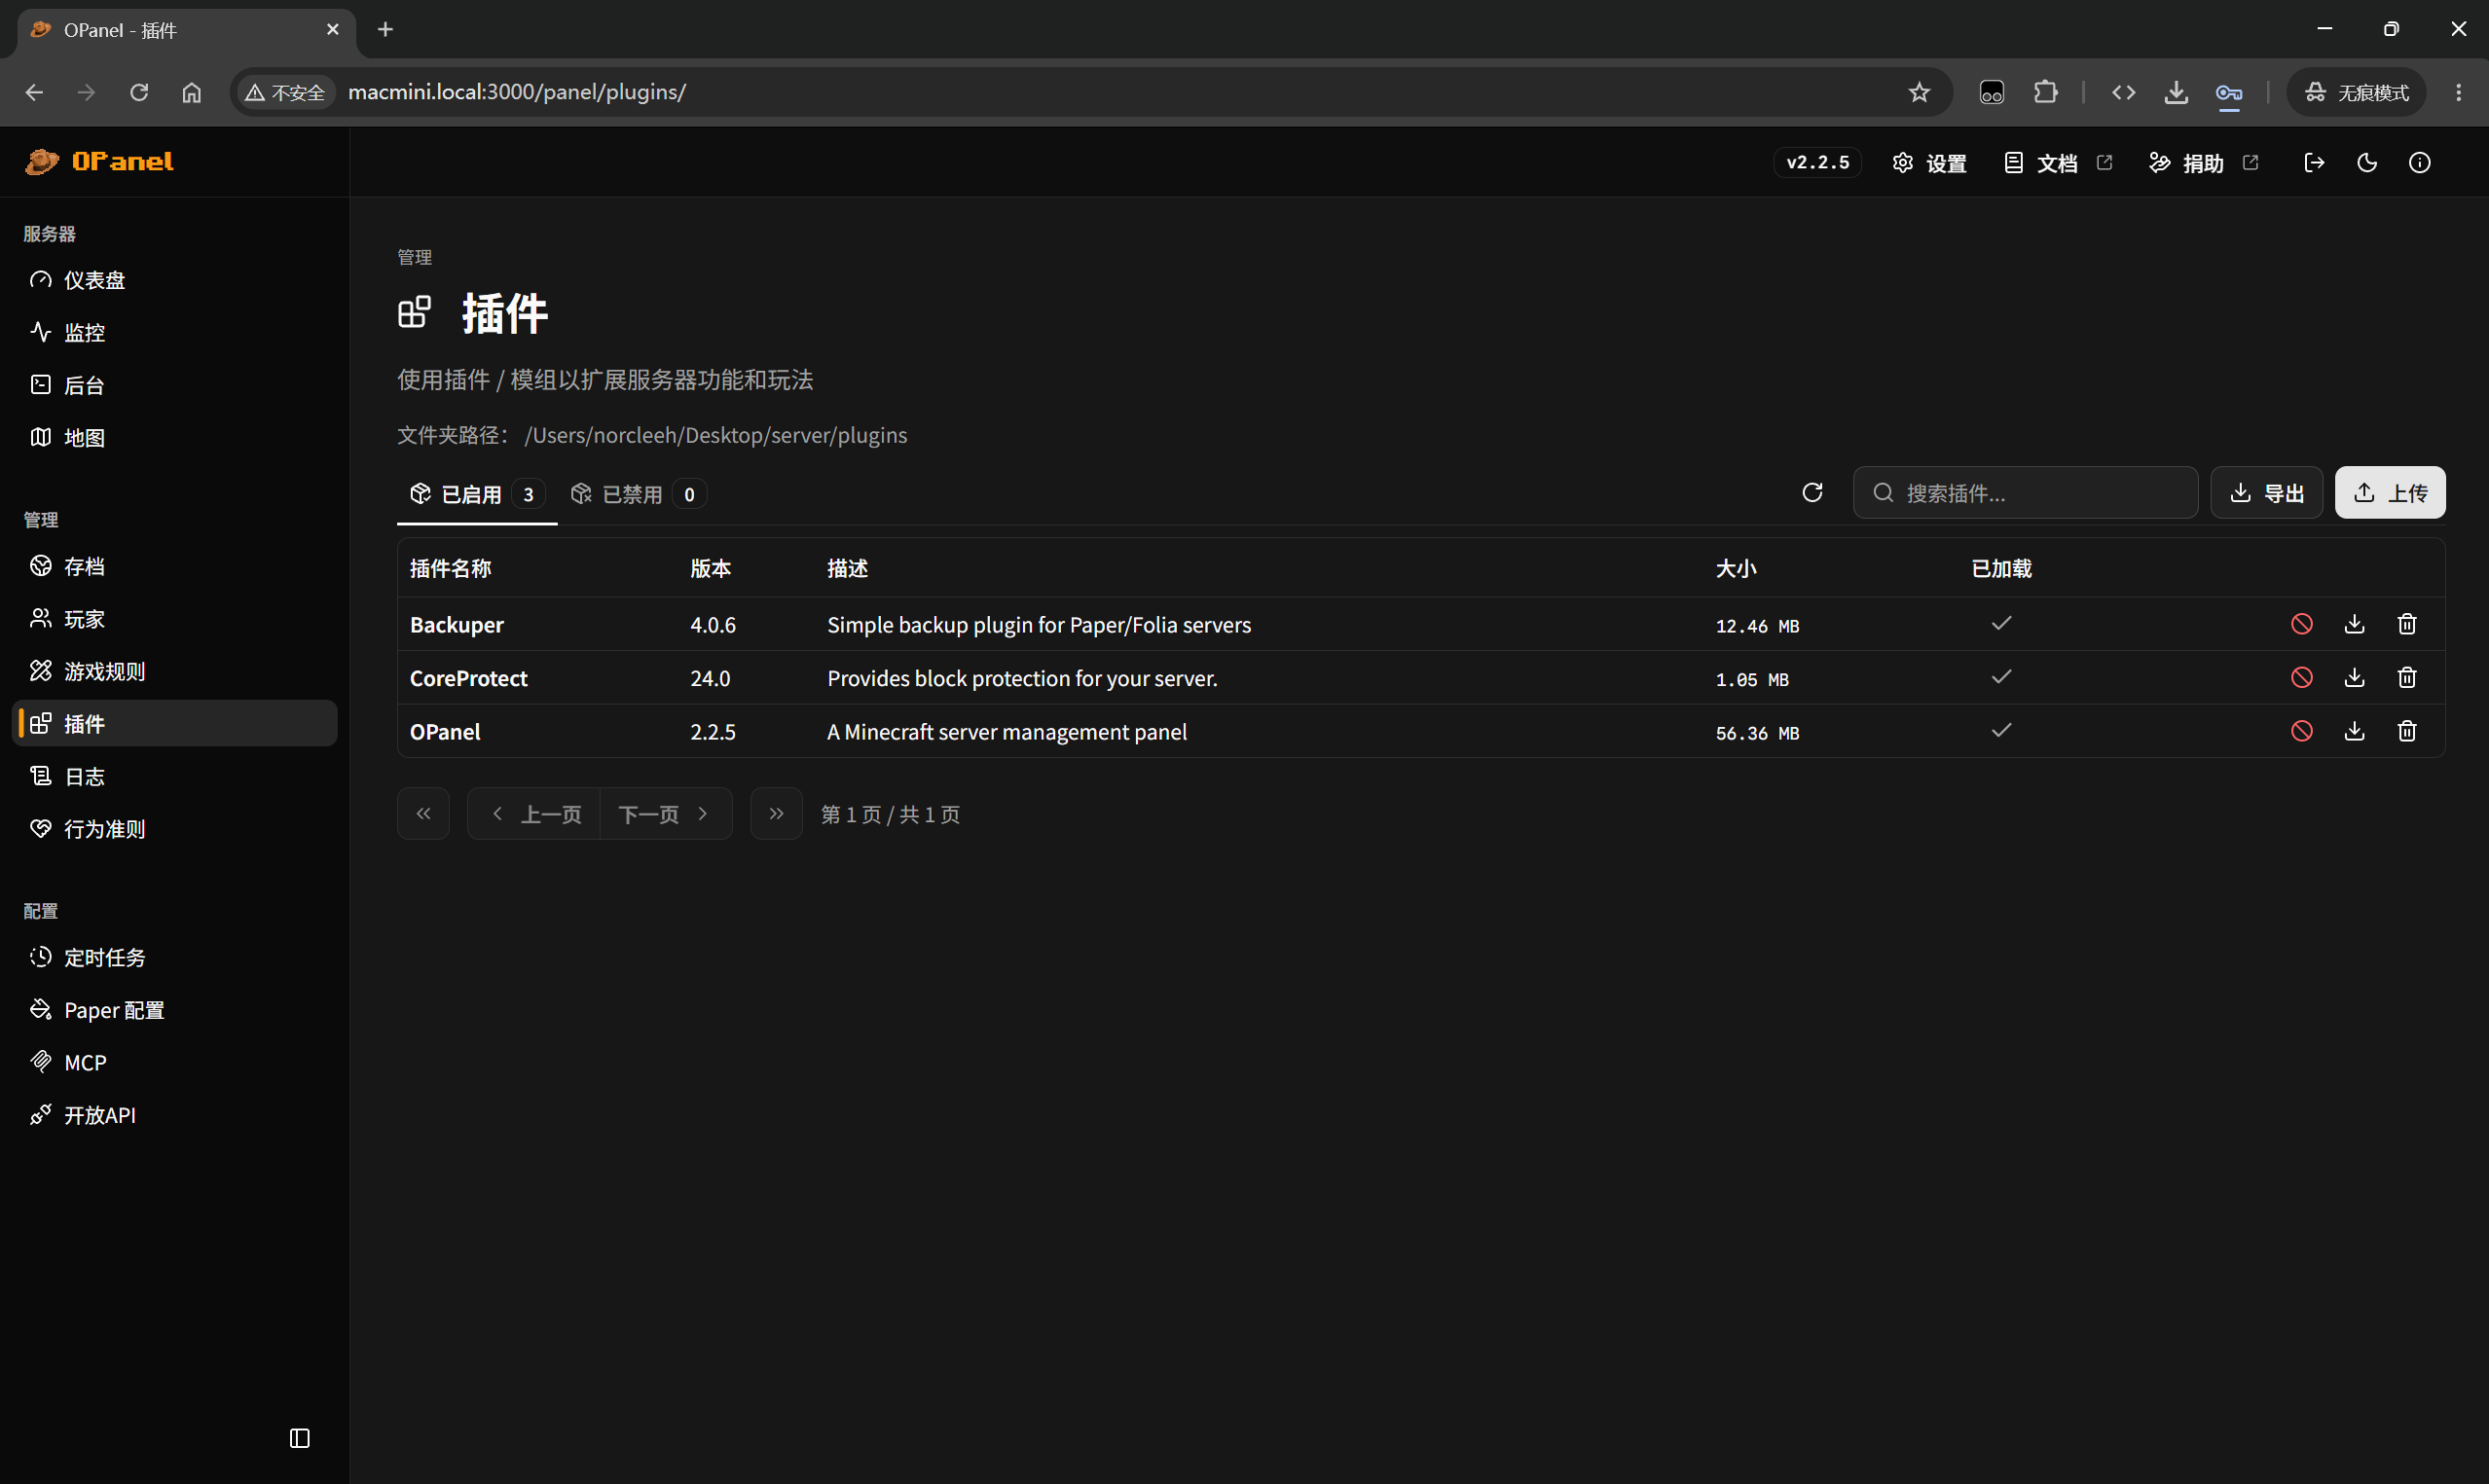Image resolution: width=2489 pixels, height=1484 pixels.
Task: Click 下一页 next page button
Action: click(666, 813)
